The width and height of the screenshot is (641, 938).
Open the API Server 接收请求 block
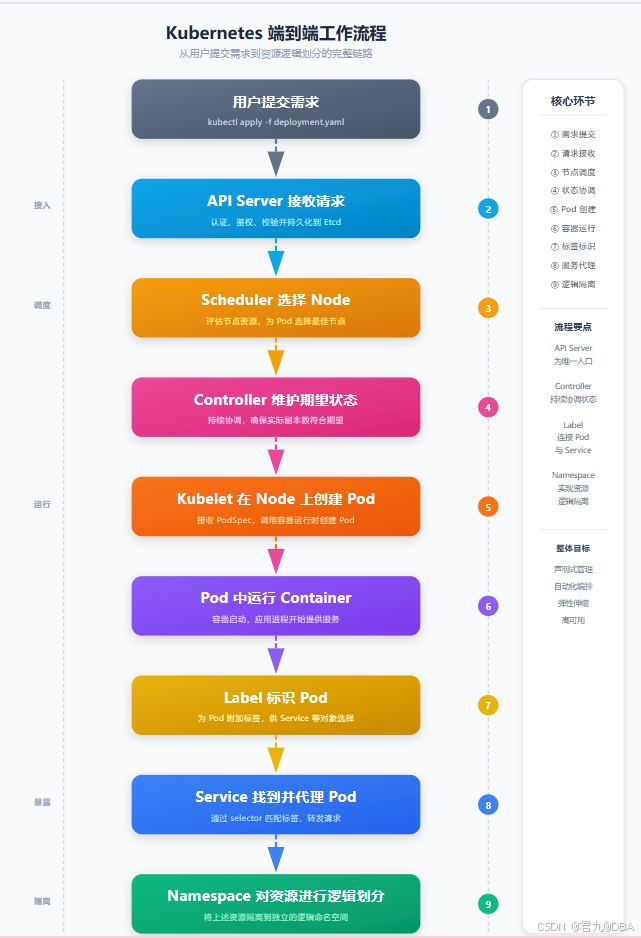(276, 209)
